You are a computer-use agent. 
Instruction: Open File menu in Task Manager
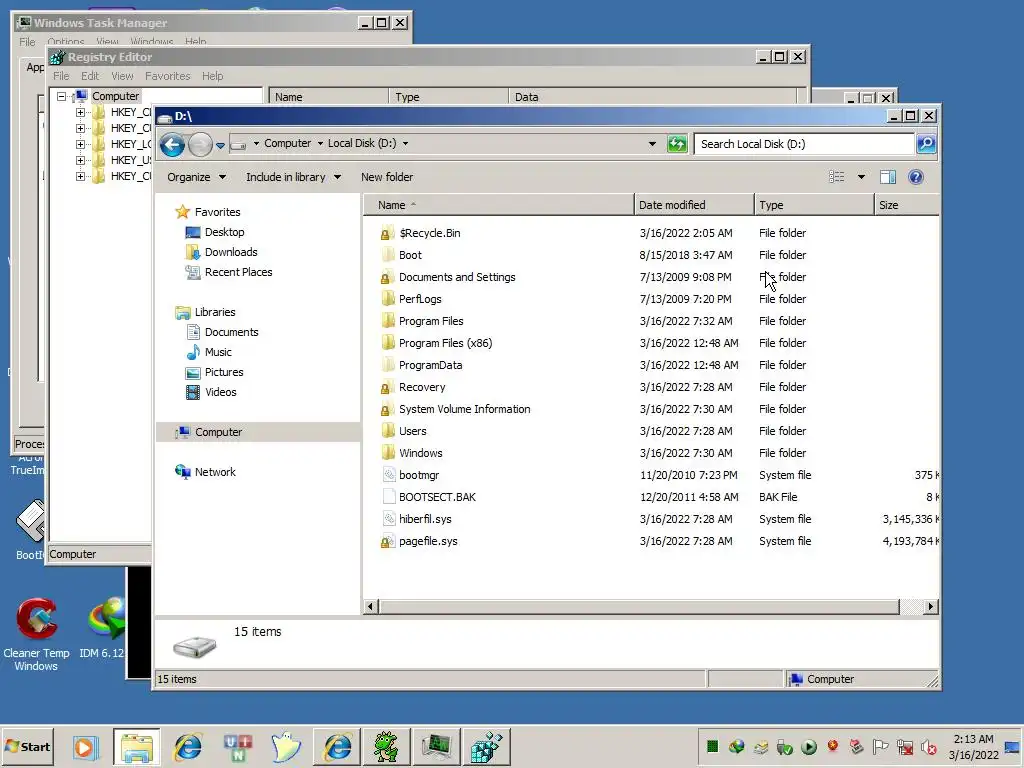[x=27, y=42]
